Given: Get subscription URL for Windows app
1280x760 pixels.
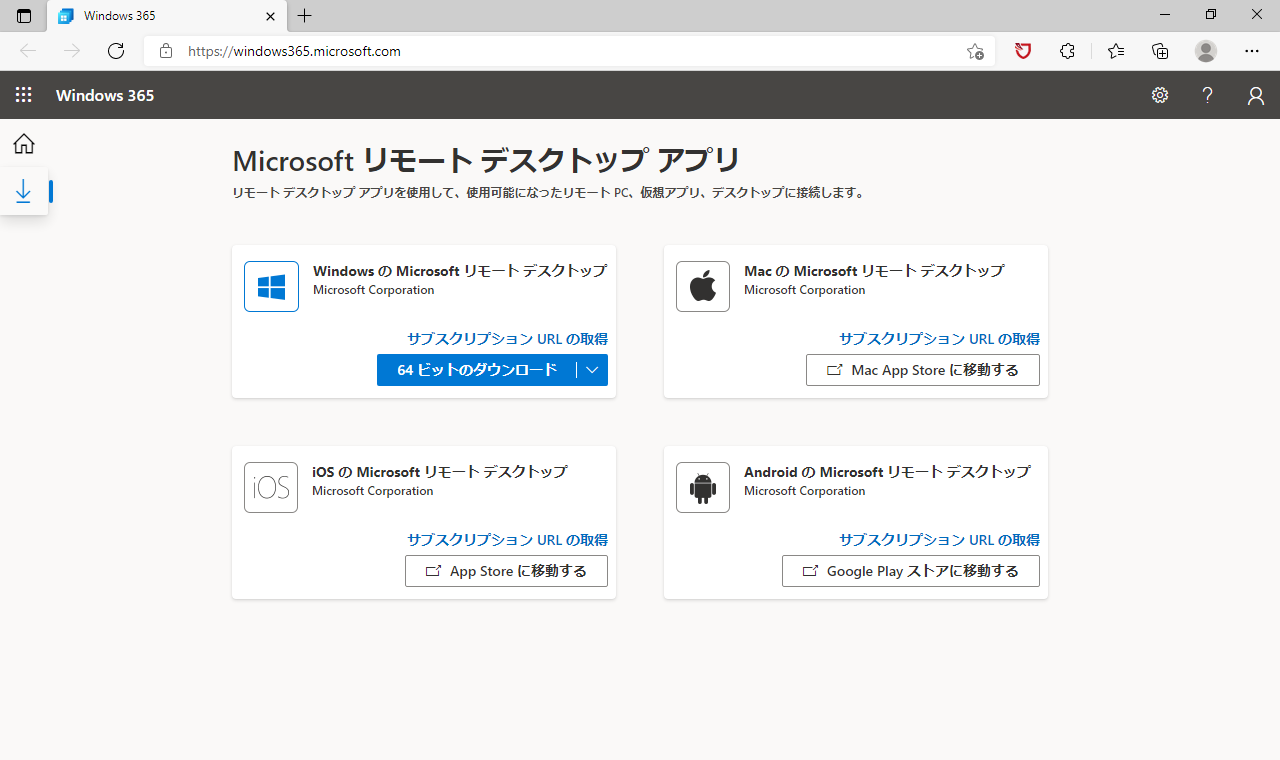Looking at the screenshot, I should coord(507,339).
